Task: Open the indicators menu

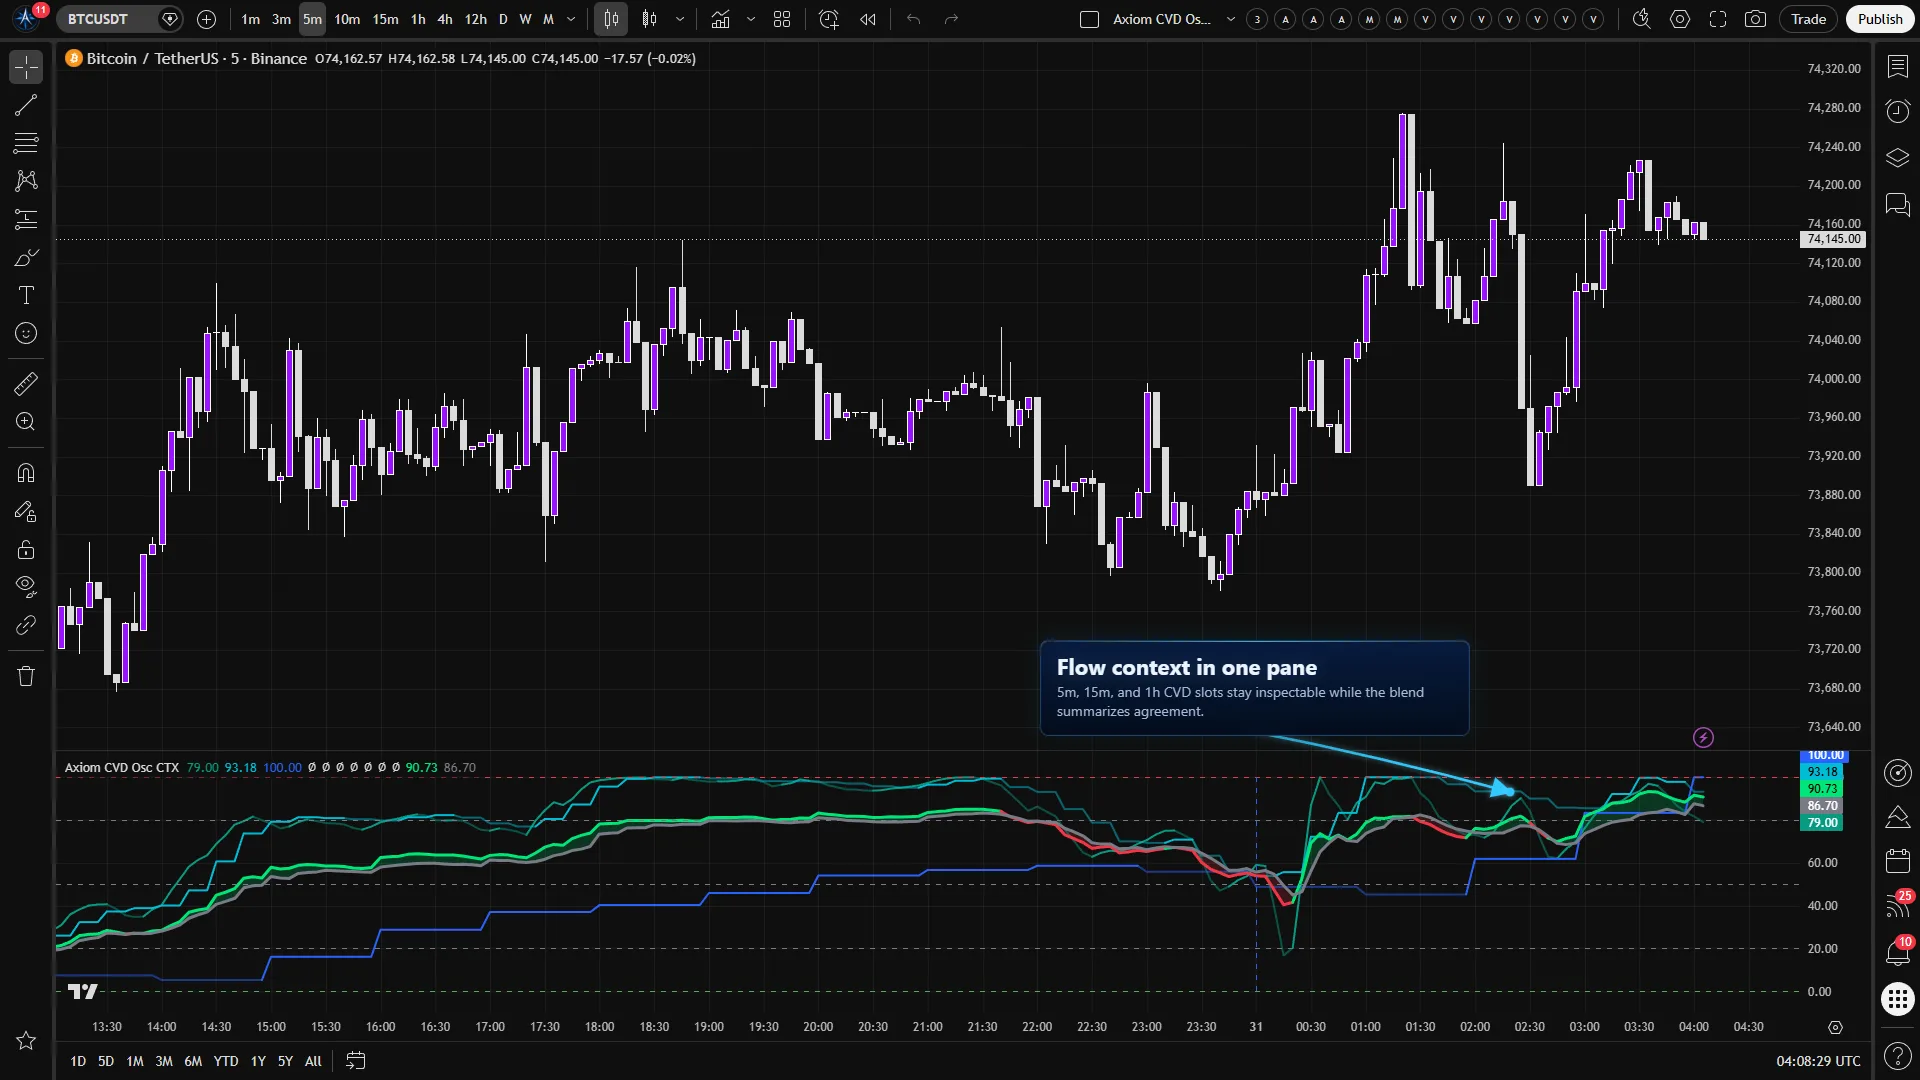Action: (720, 19)
